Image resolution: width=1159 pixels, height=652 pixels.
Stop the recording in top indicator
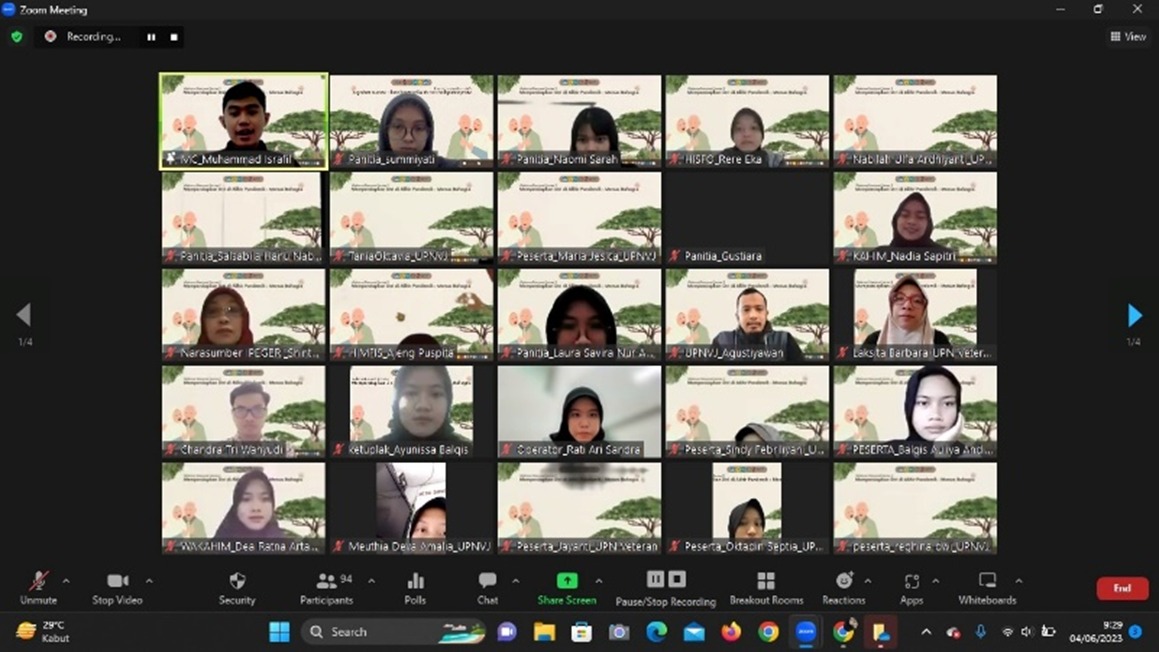174,37
